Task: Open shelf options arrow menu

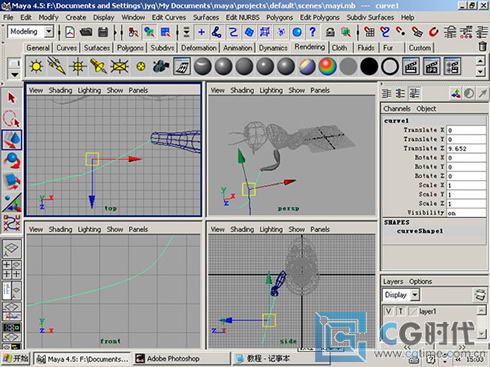Action: pos(15,74)
